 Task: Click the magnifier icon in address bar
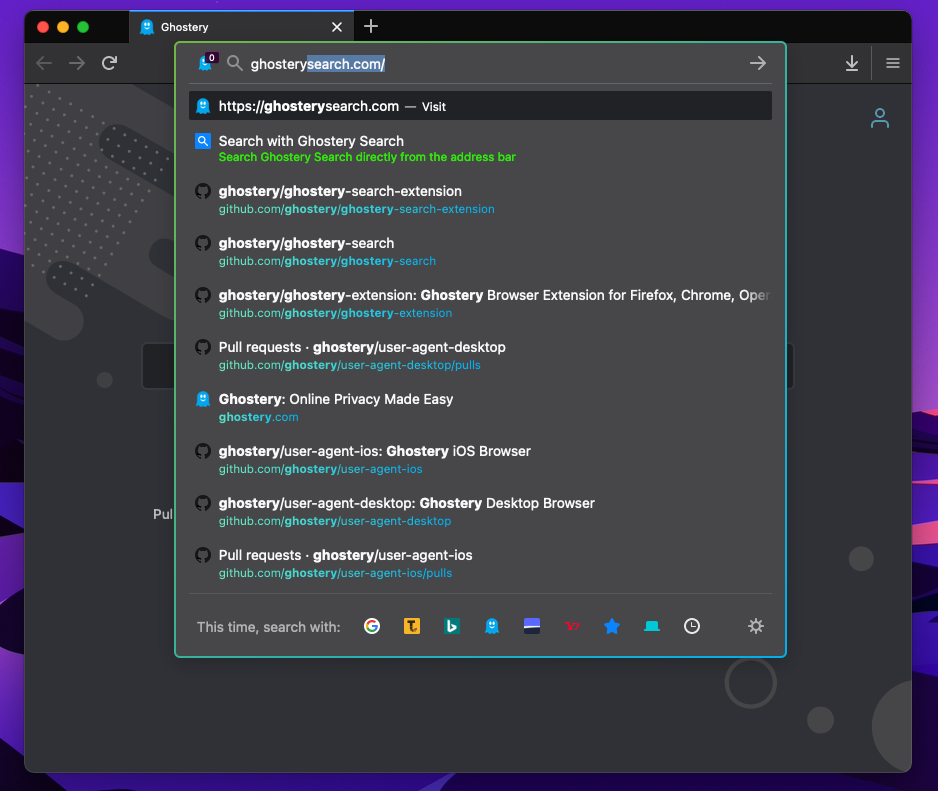234,63
